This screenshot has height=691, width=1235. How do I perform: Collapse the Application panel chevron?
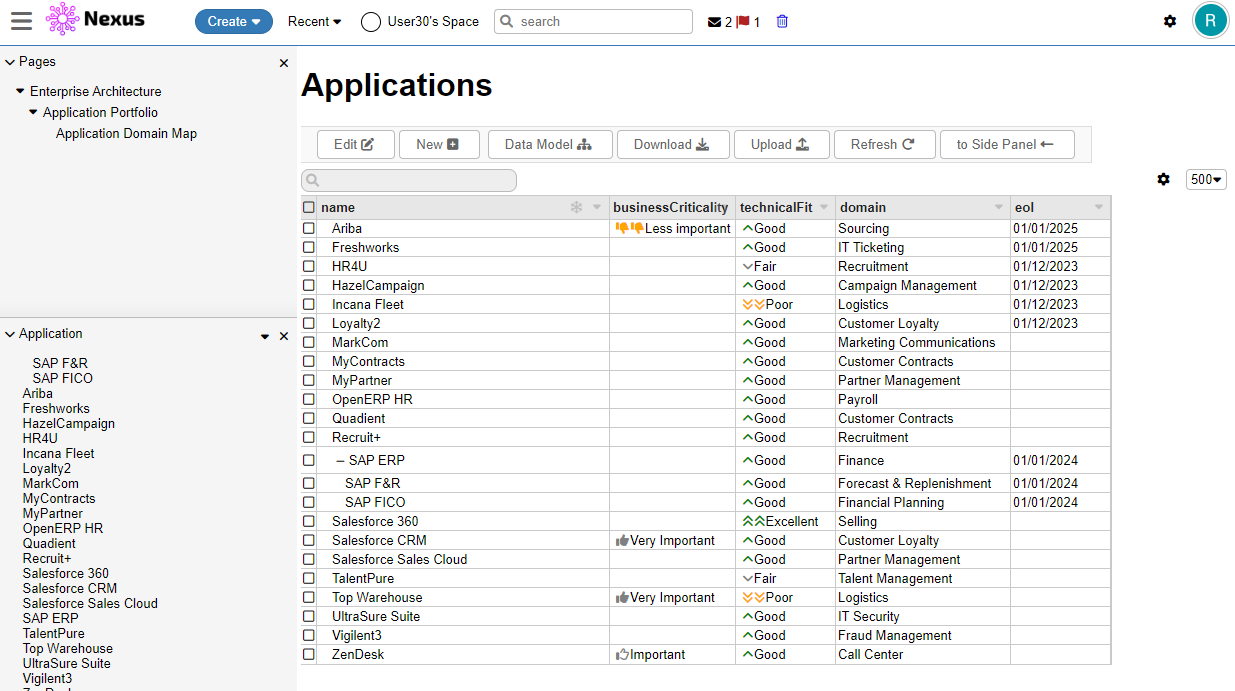(10, 334)
